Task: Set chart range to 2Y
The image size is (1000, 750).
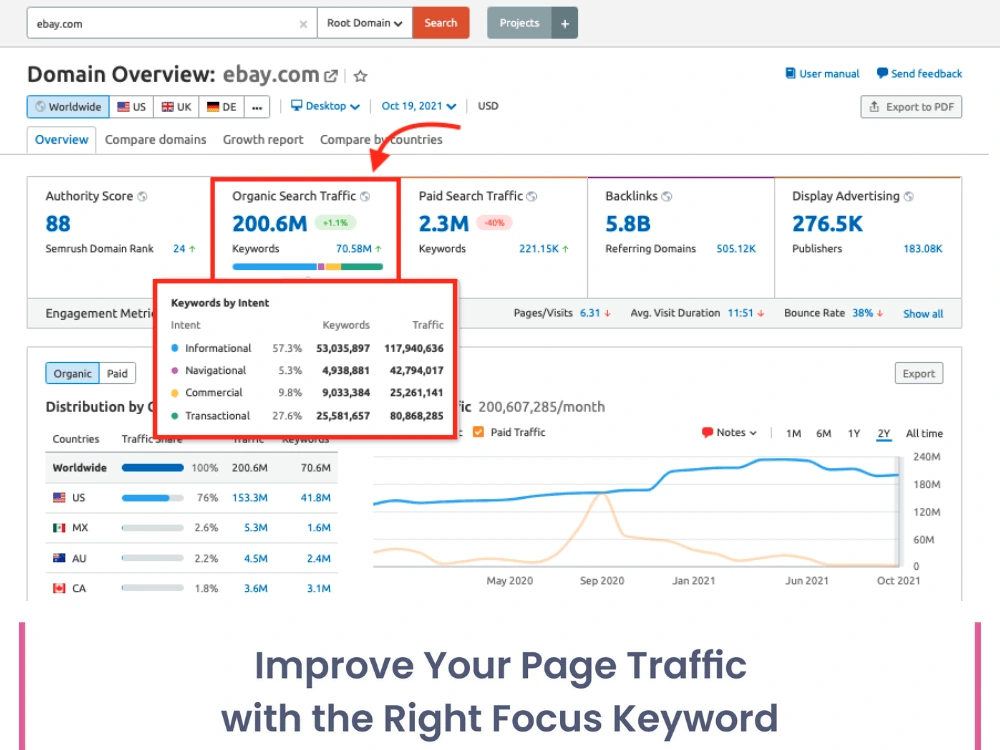Action: click(883, 434)
